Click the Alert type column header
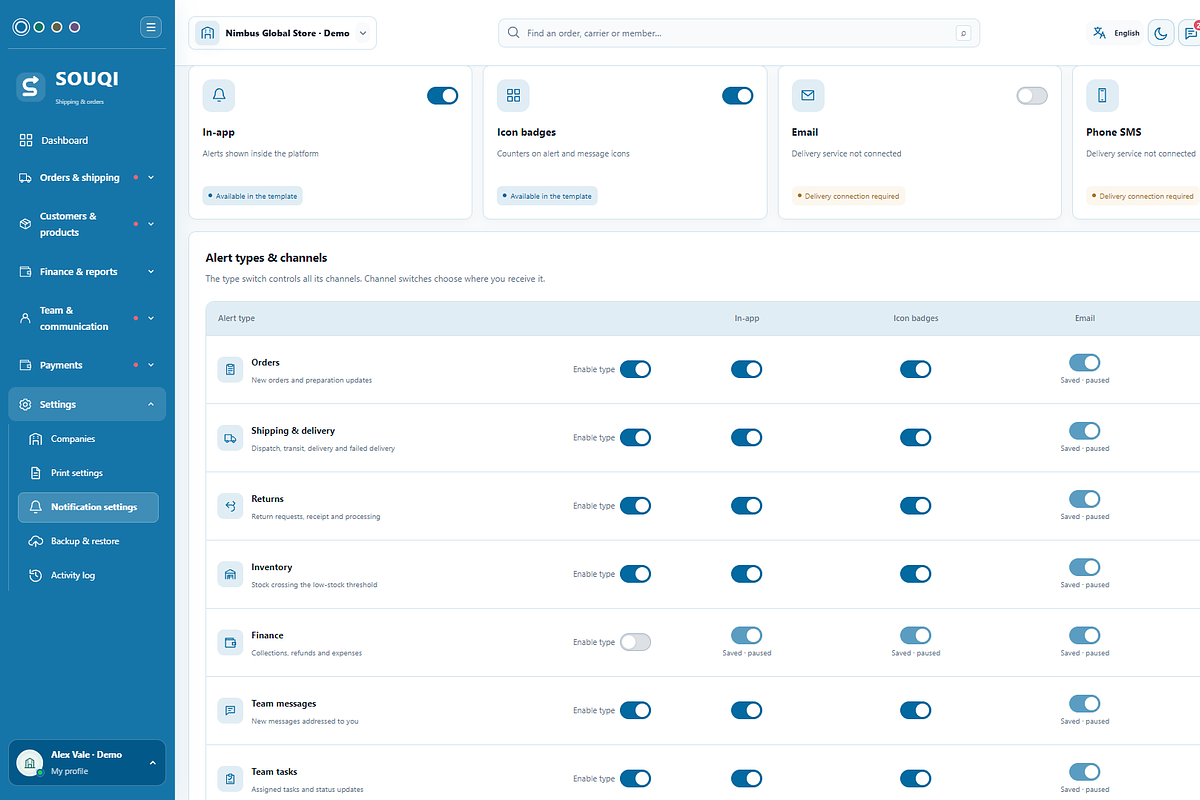This screenshot has height=800, width=1200. click(x=236, y=318)
